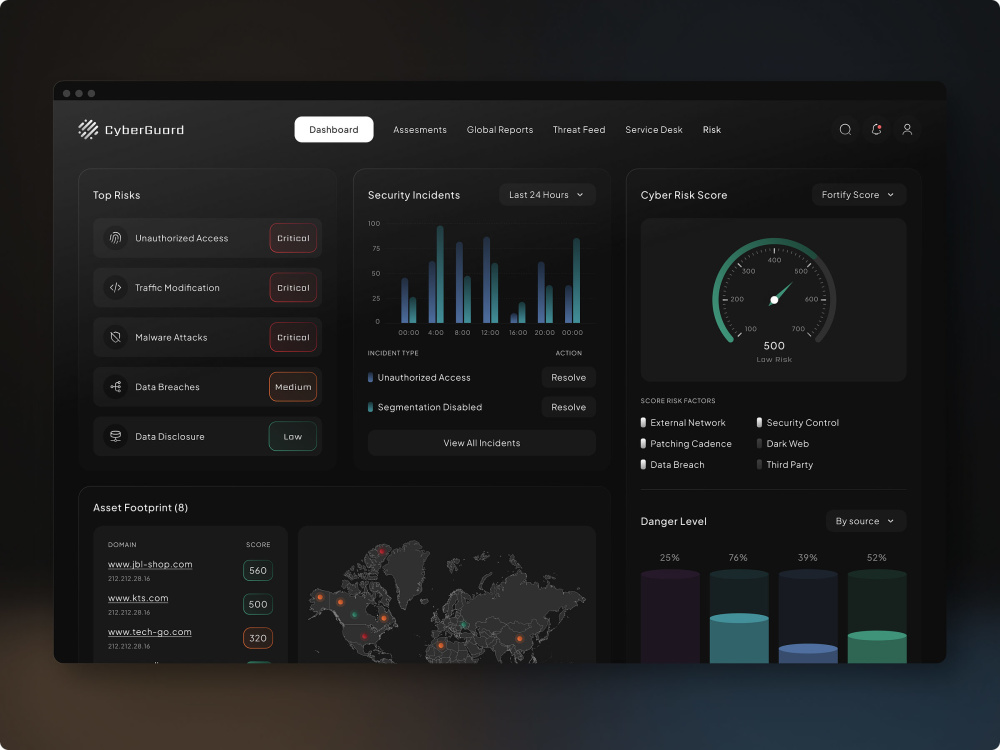1000x750 pixels.
Task: Click the 39% danger level cylinder
Action: click(808, 616)
